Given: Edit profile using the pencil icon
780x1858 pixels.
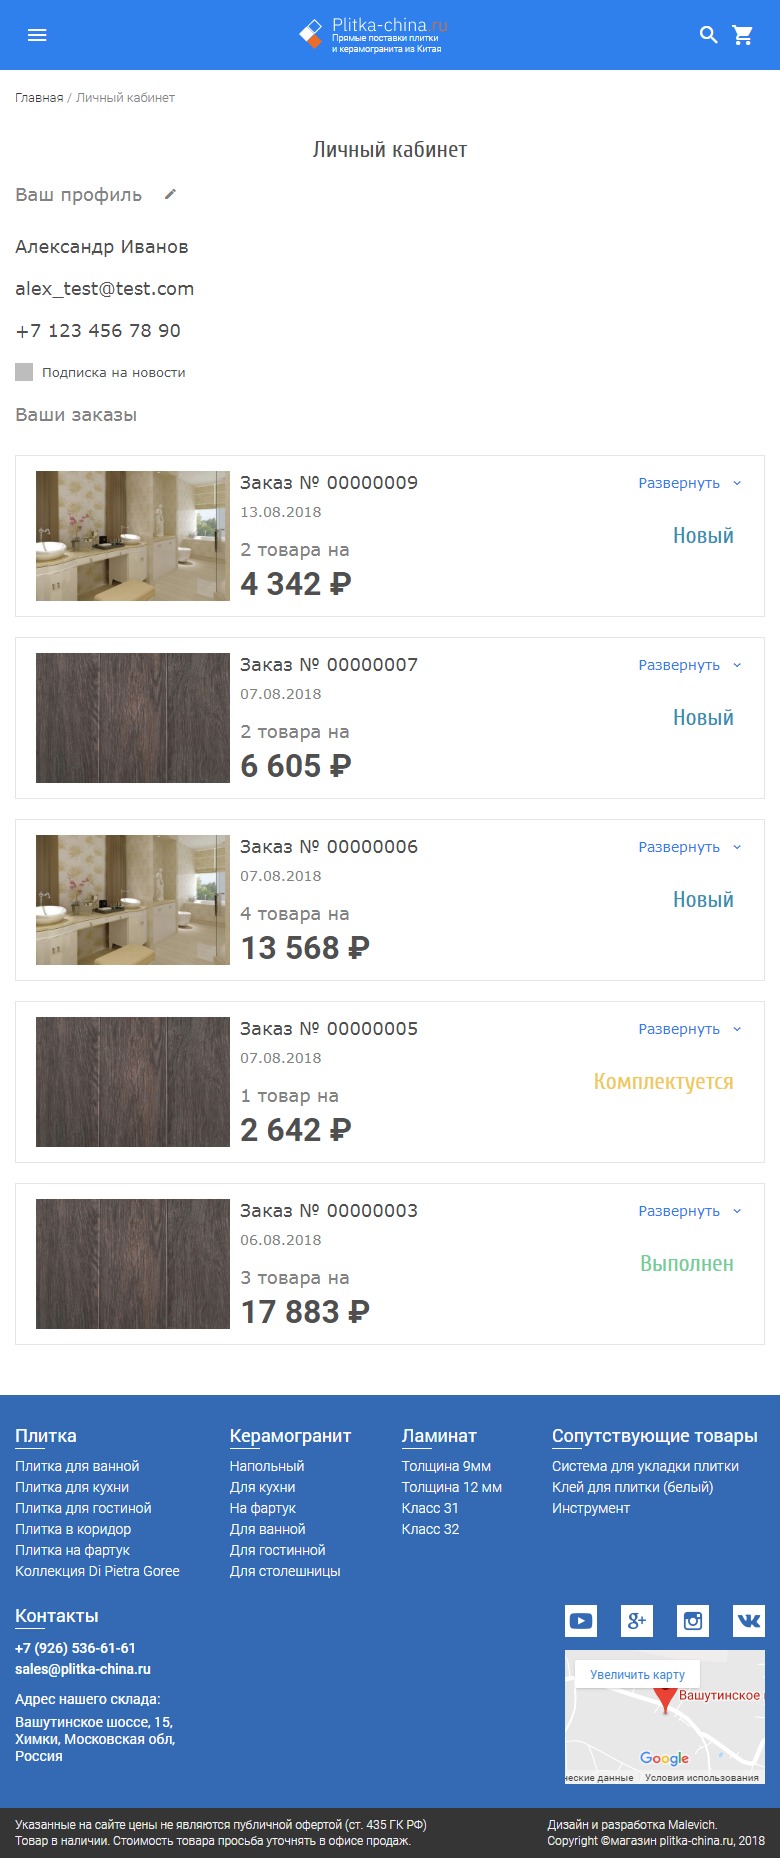Looking at the screenshot, I should pyautogui.click(x=170, y=194).
